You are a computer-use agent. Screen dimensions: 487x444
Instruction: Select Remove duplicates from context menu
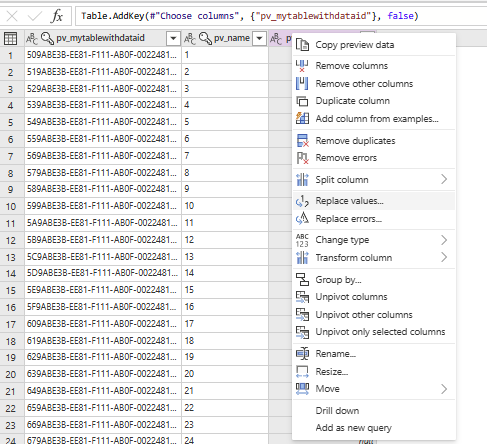[x=374, y=141]
